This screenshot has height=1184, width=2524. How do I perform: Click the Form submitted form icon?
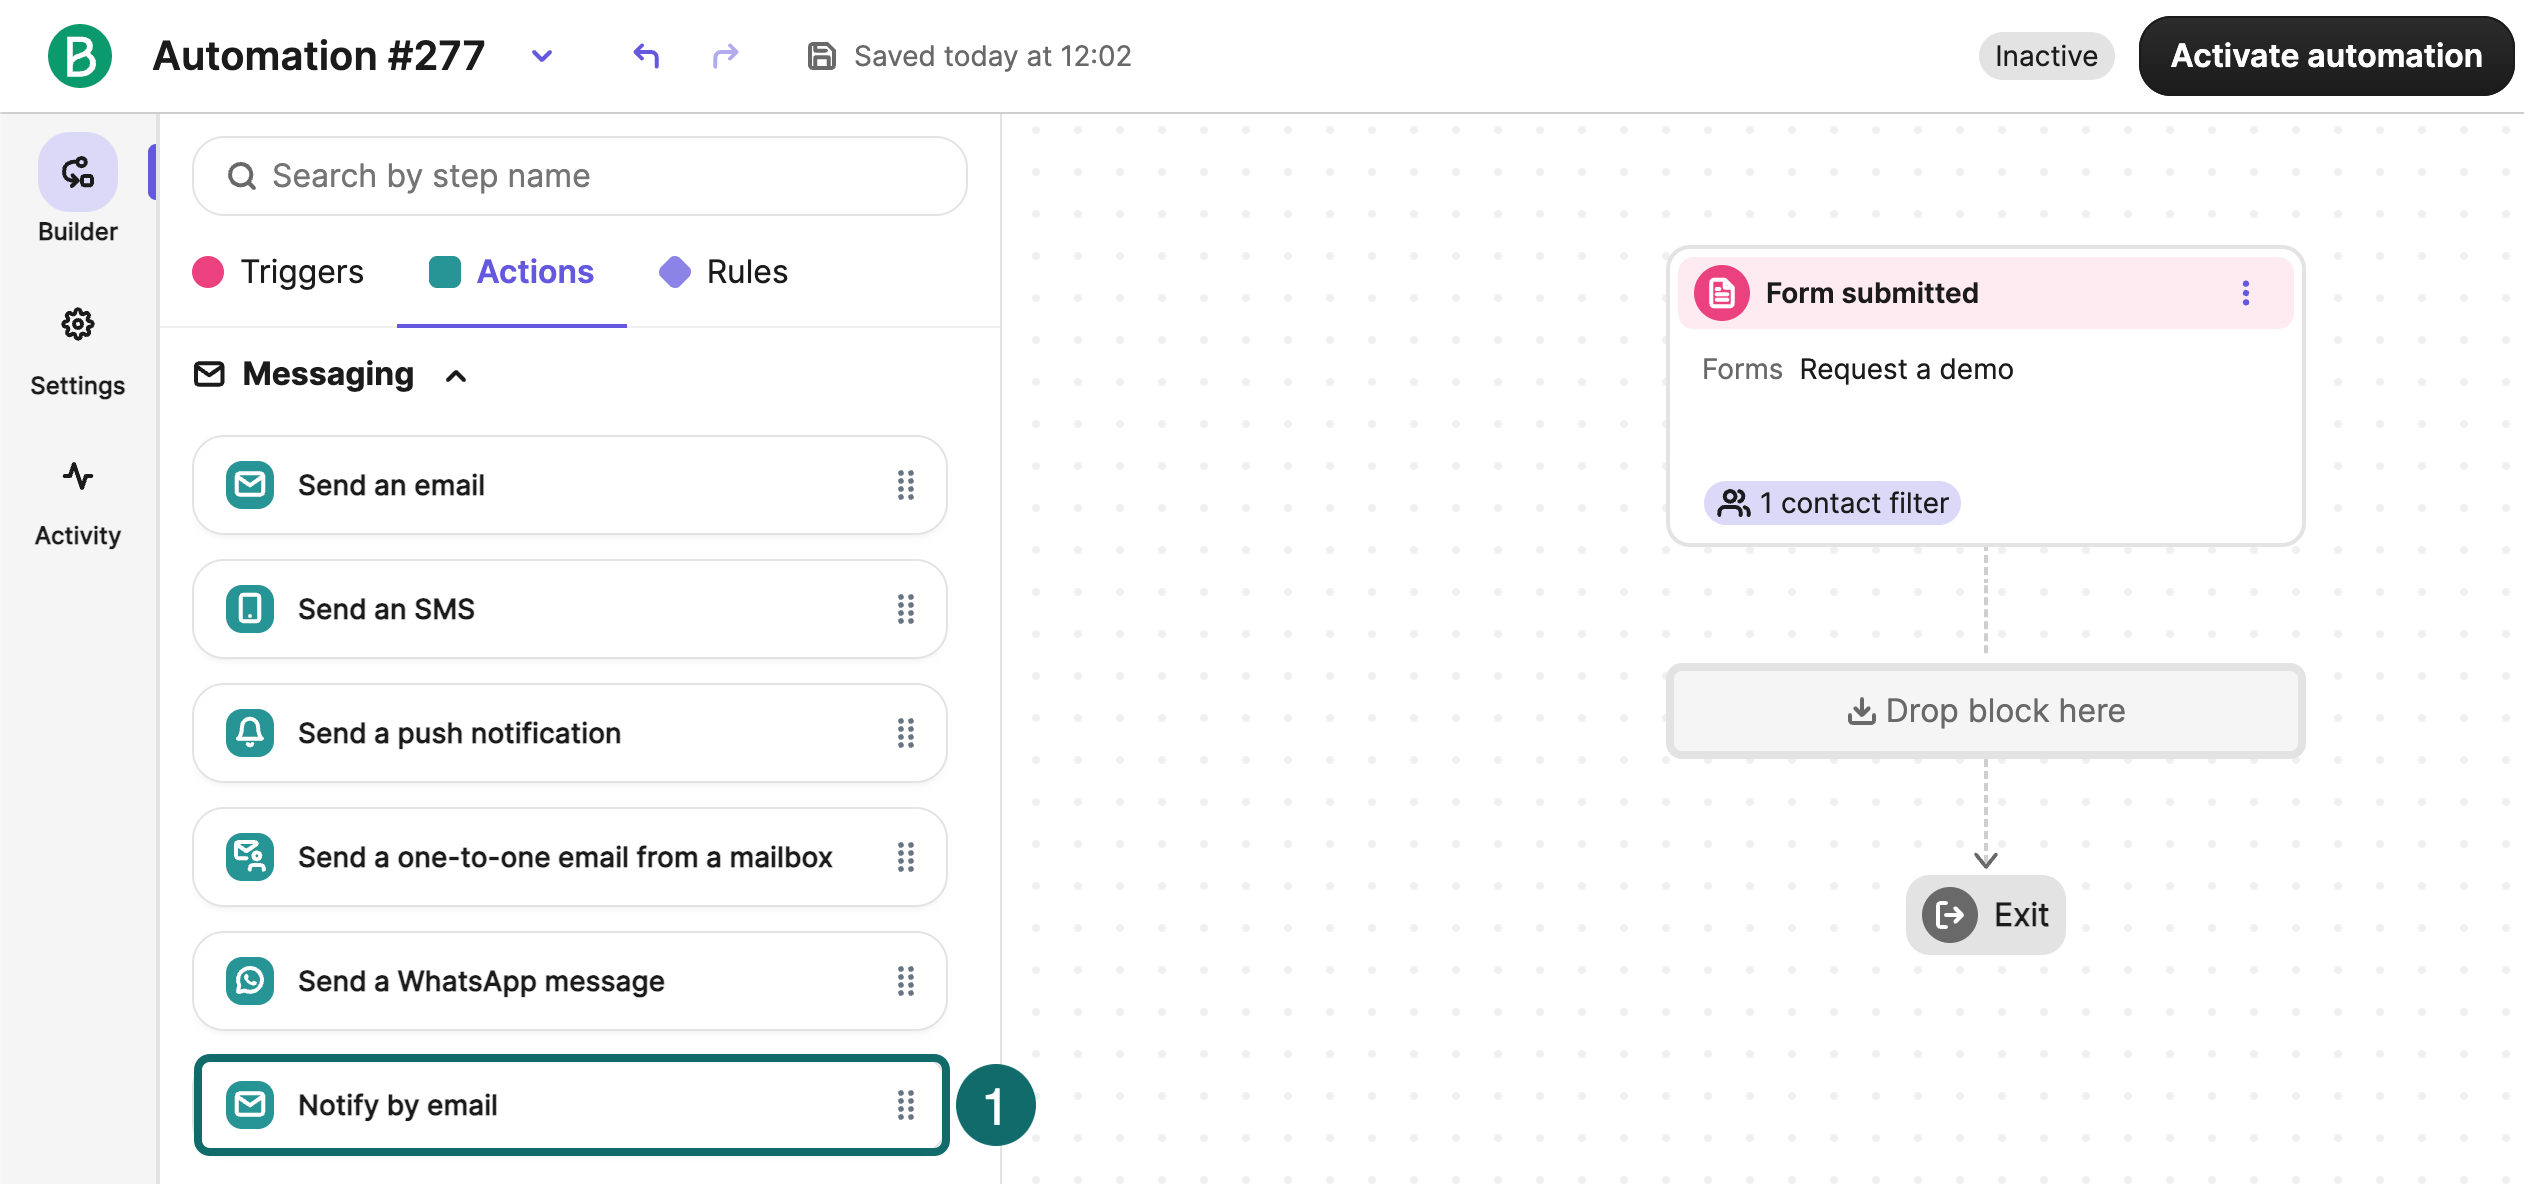pyautogui.click(x=1721, y=293)
